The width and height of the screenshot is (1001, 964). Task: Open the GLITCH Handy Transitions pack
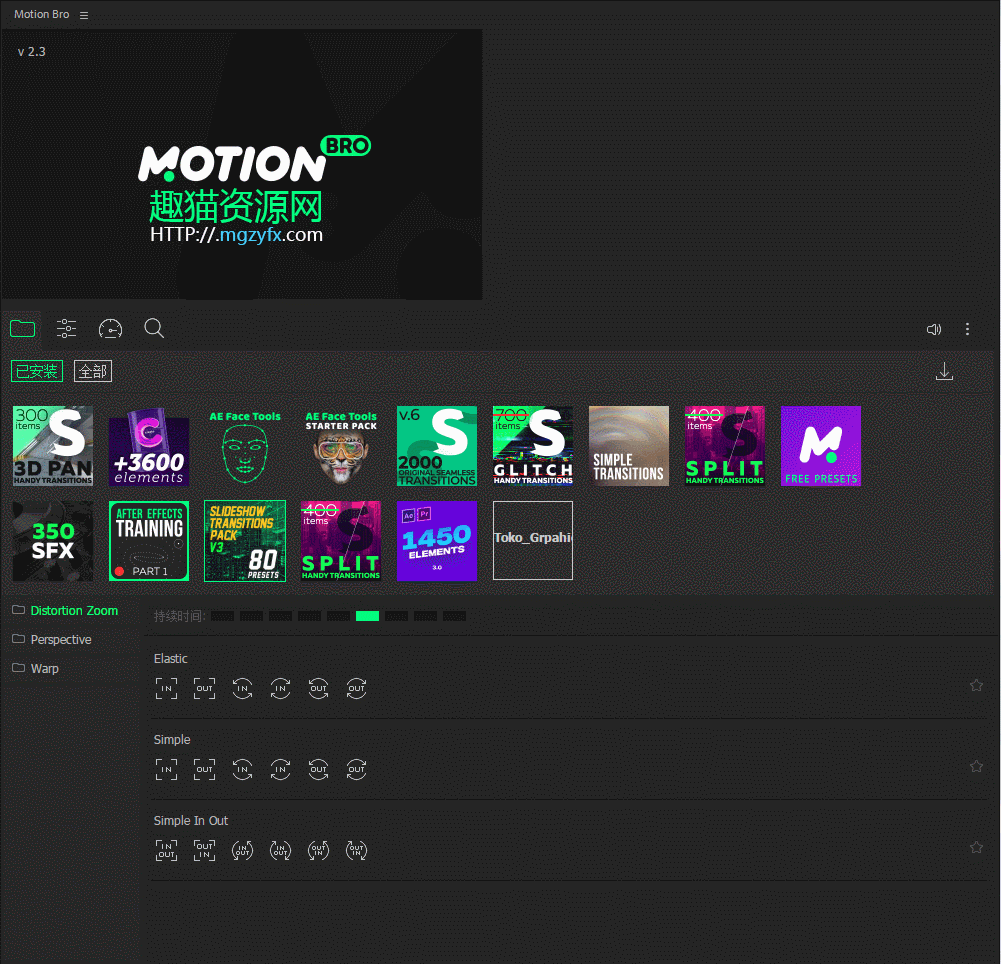[533, 446]
